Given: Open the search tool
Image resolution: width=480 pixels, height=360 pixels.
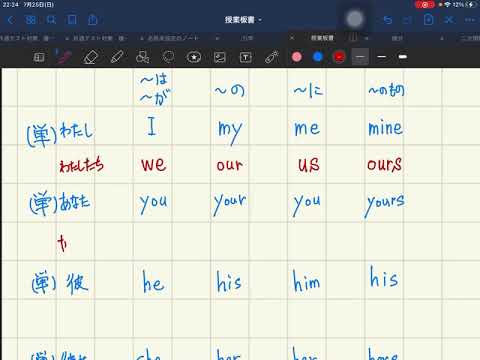Looking at the screenshot, I should click(51, 20).
